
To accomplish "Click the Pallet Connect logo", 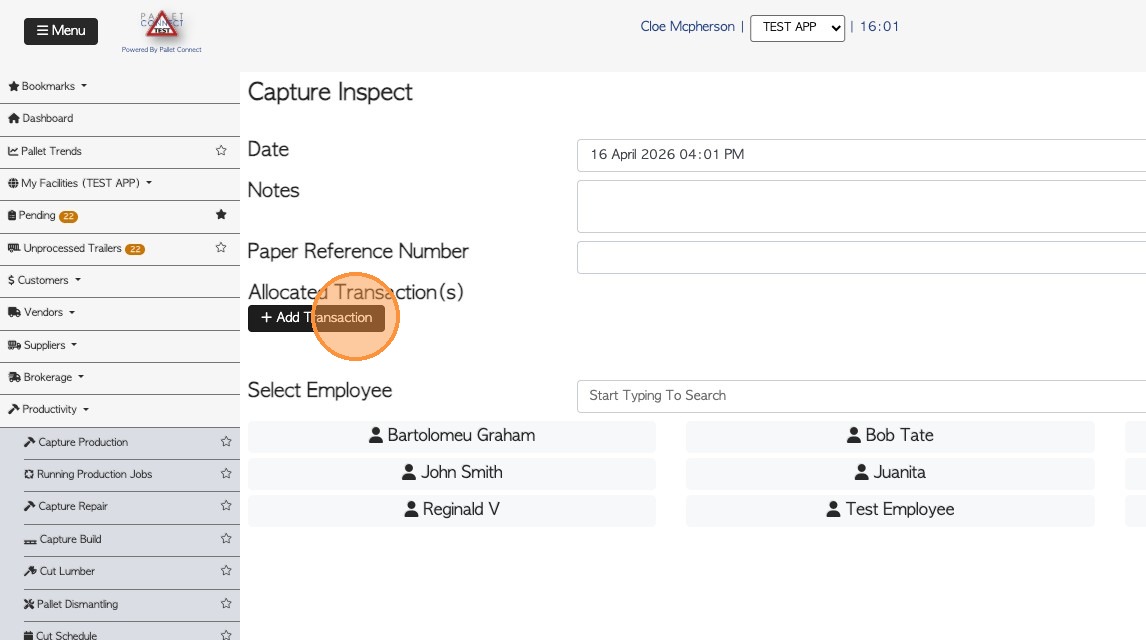I will [x=161, y=30].
